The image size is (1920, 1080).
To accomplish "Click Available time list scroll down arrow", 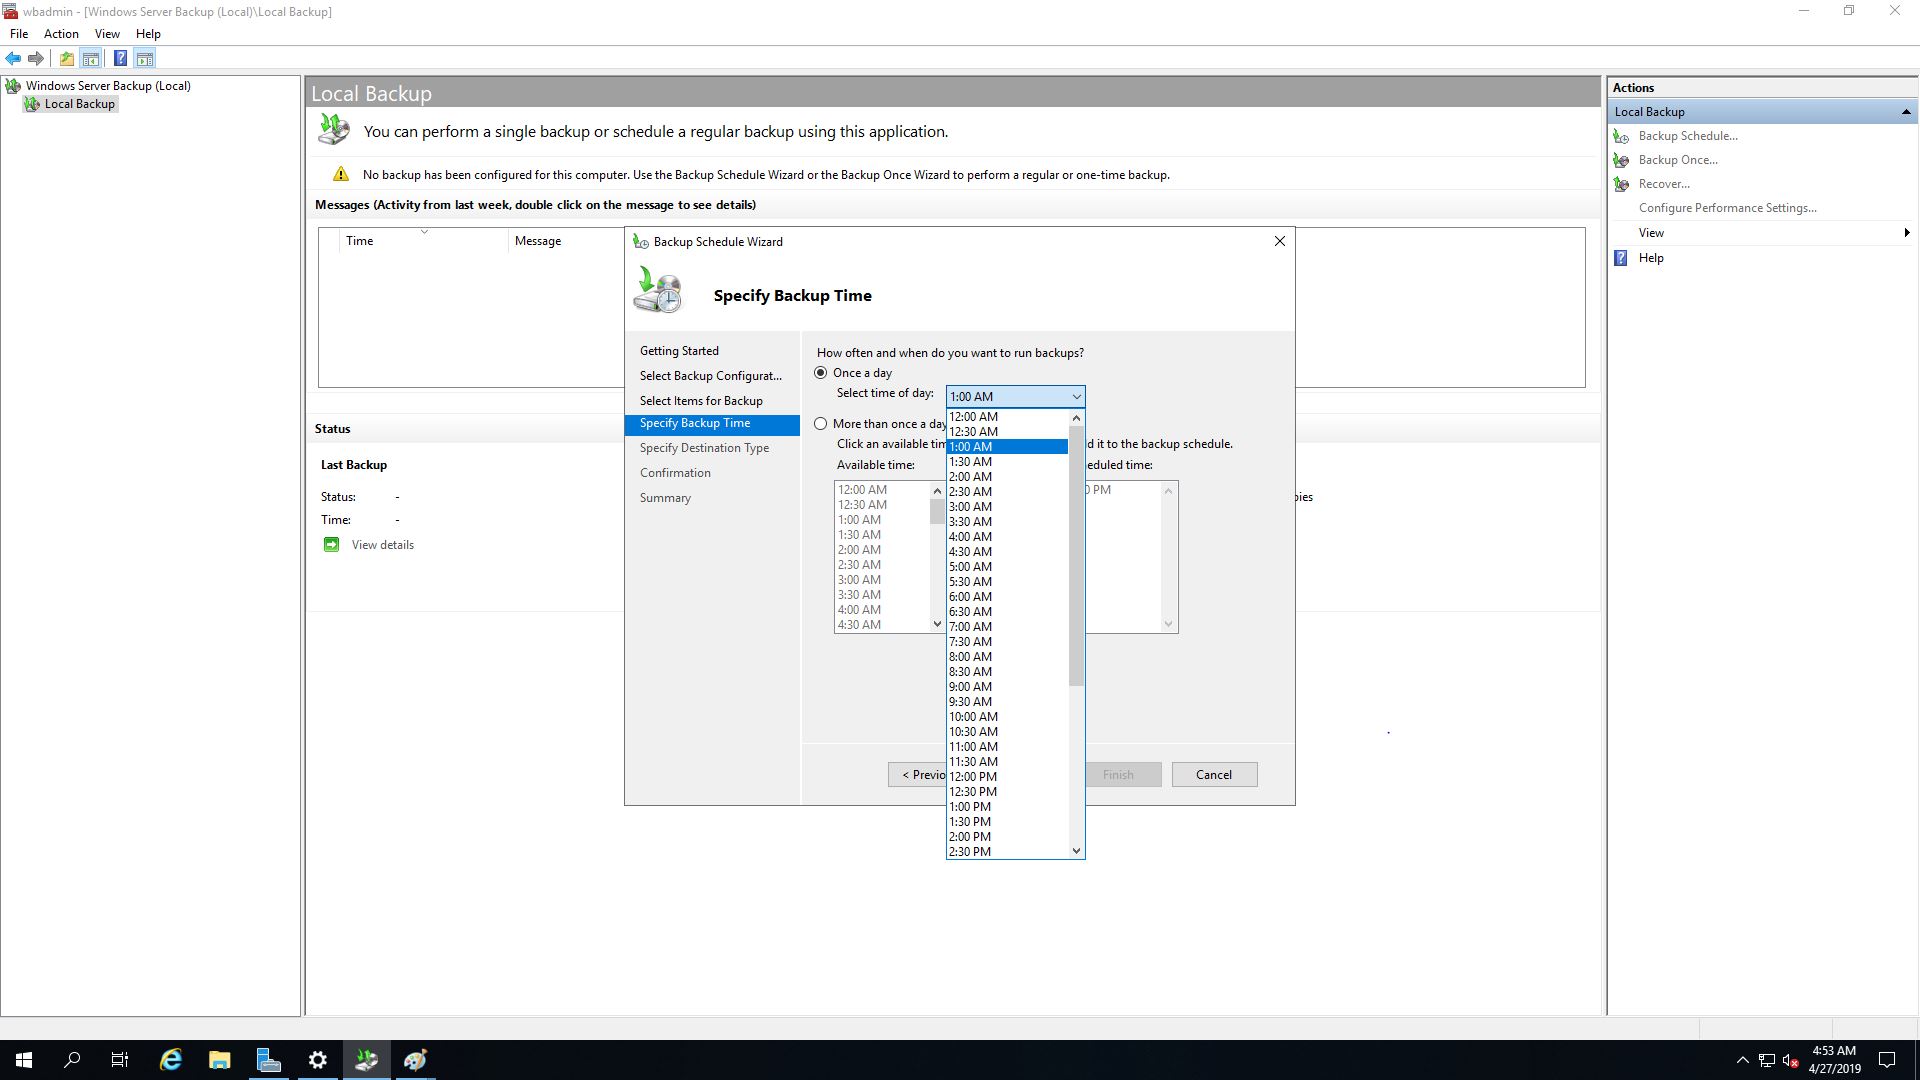I will 937,624.
